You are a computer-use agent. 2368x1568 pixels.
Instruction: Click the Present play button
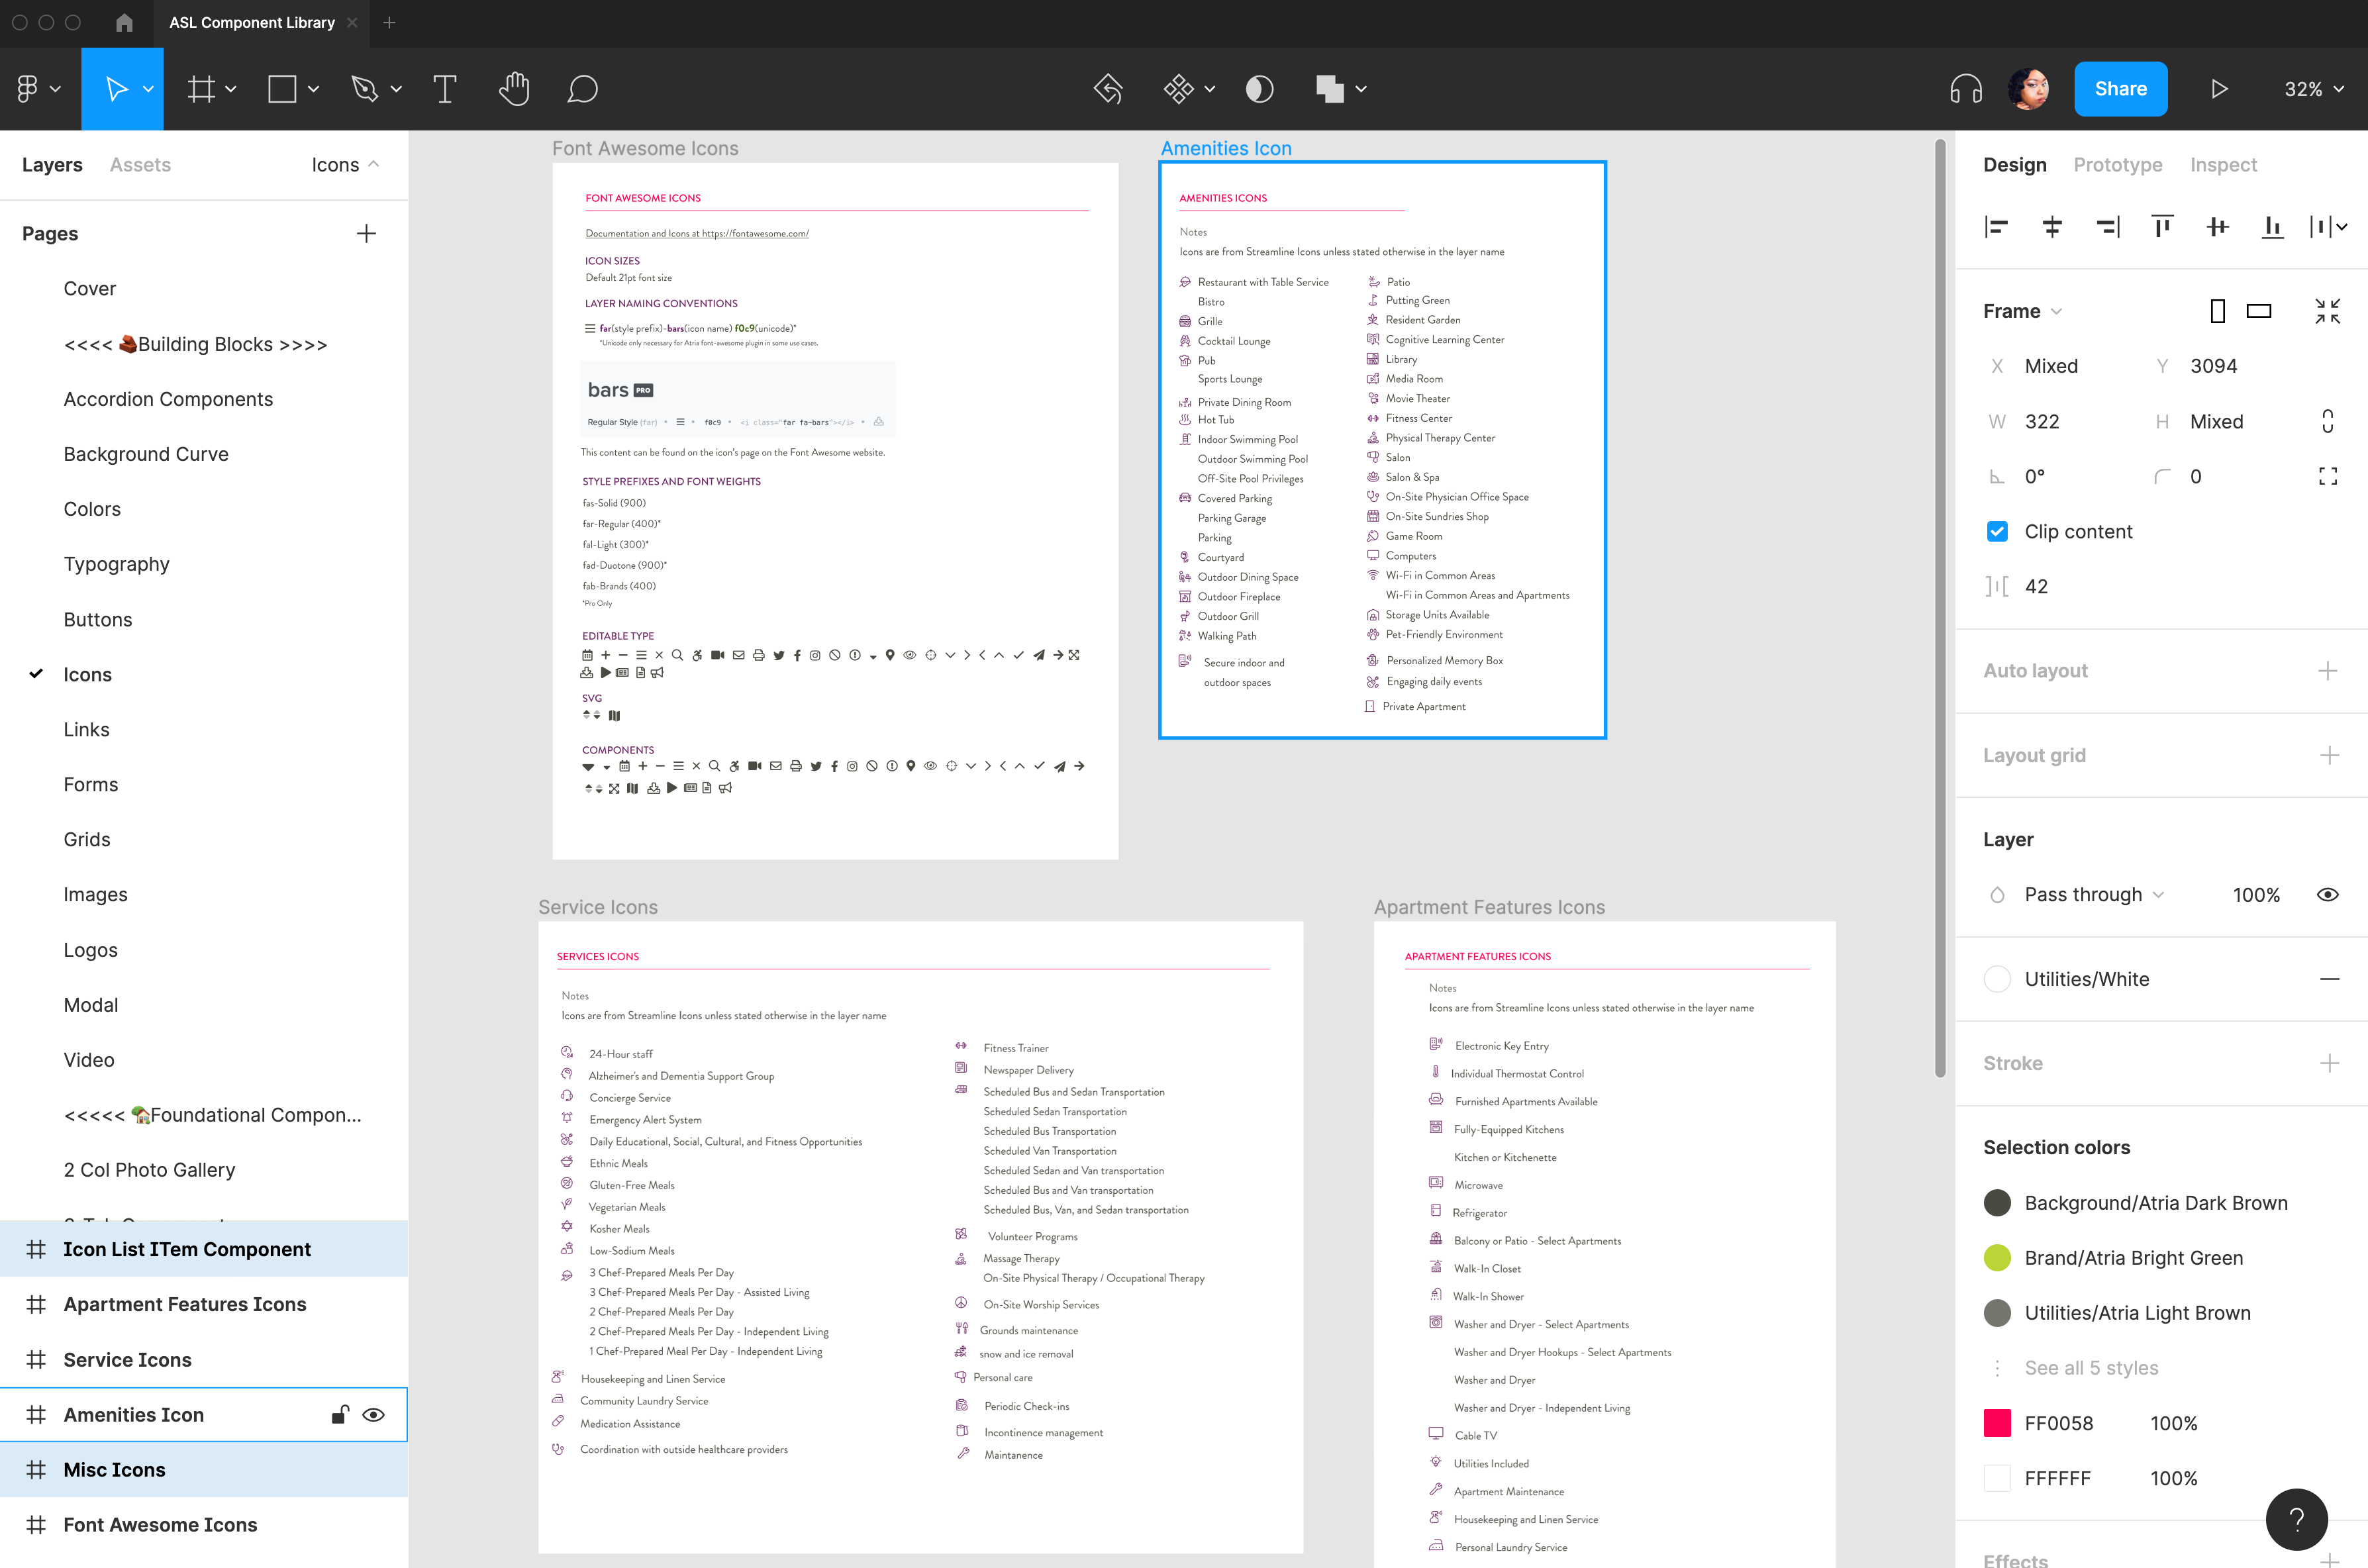[x=2219, y=89]
